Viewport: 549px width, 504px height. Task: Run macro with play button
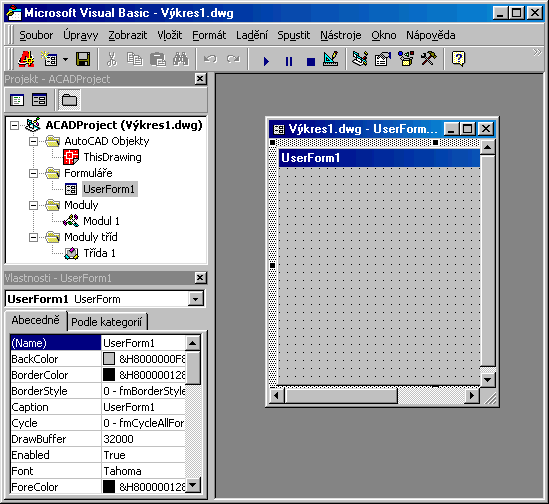click(266, 61)
